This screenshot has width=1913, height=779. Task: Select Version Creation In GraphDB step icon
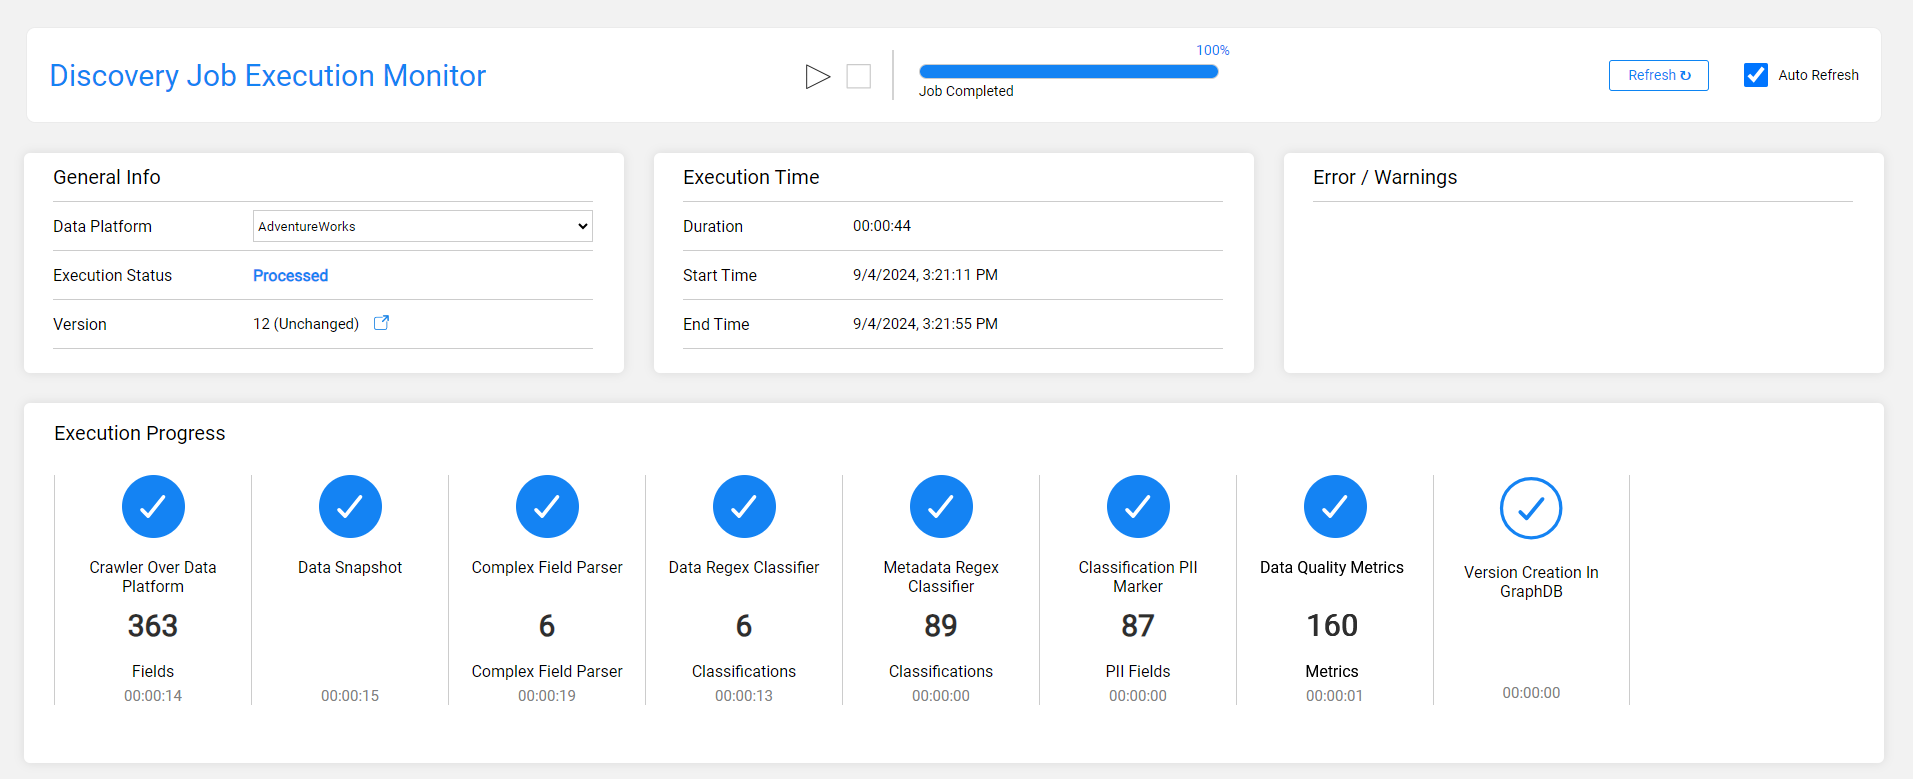pyautogui.click(x=1531, y=509)
